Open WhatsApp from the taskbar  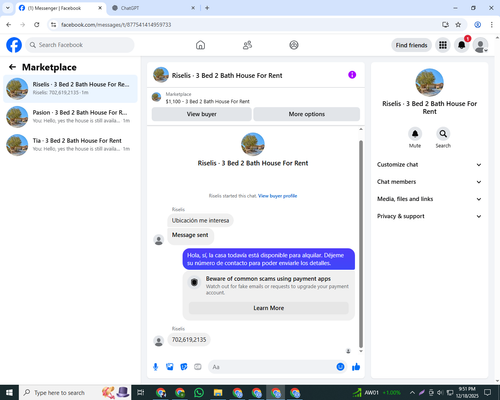(x=199, y=393)
